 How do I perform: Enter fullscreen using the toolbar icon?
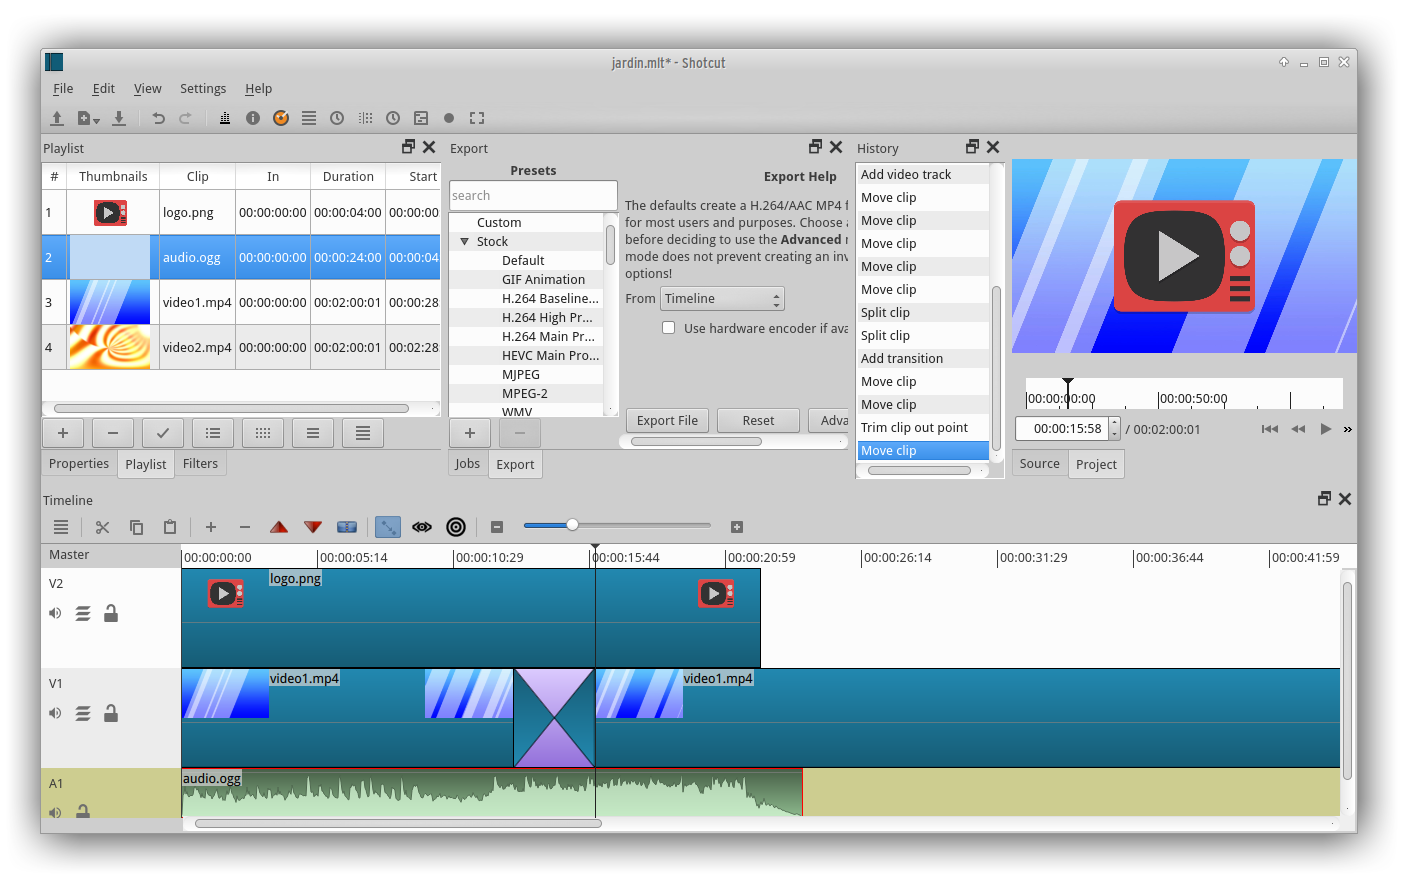click(x=477, y=118)
